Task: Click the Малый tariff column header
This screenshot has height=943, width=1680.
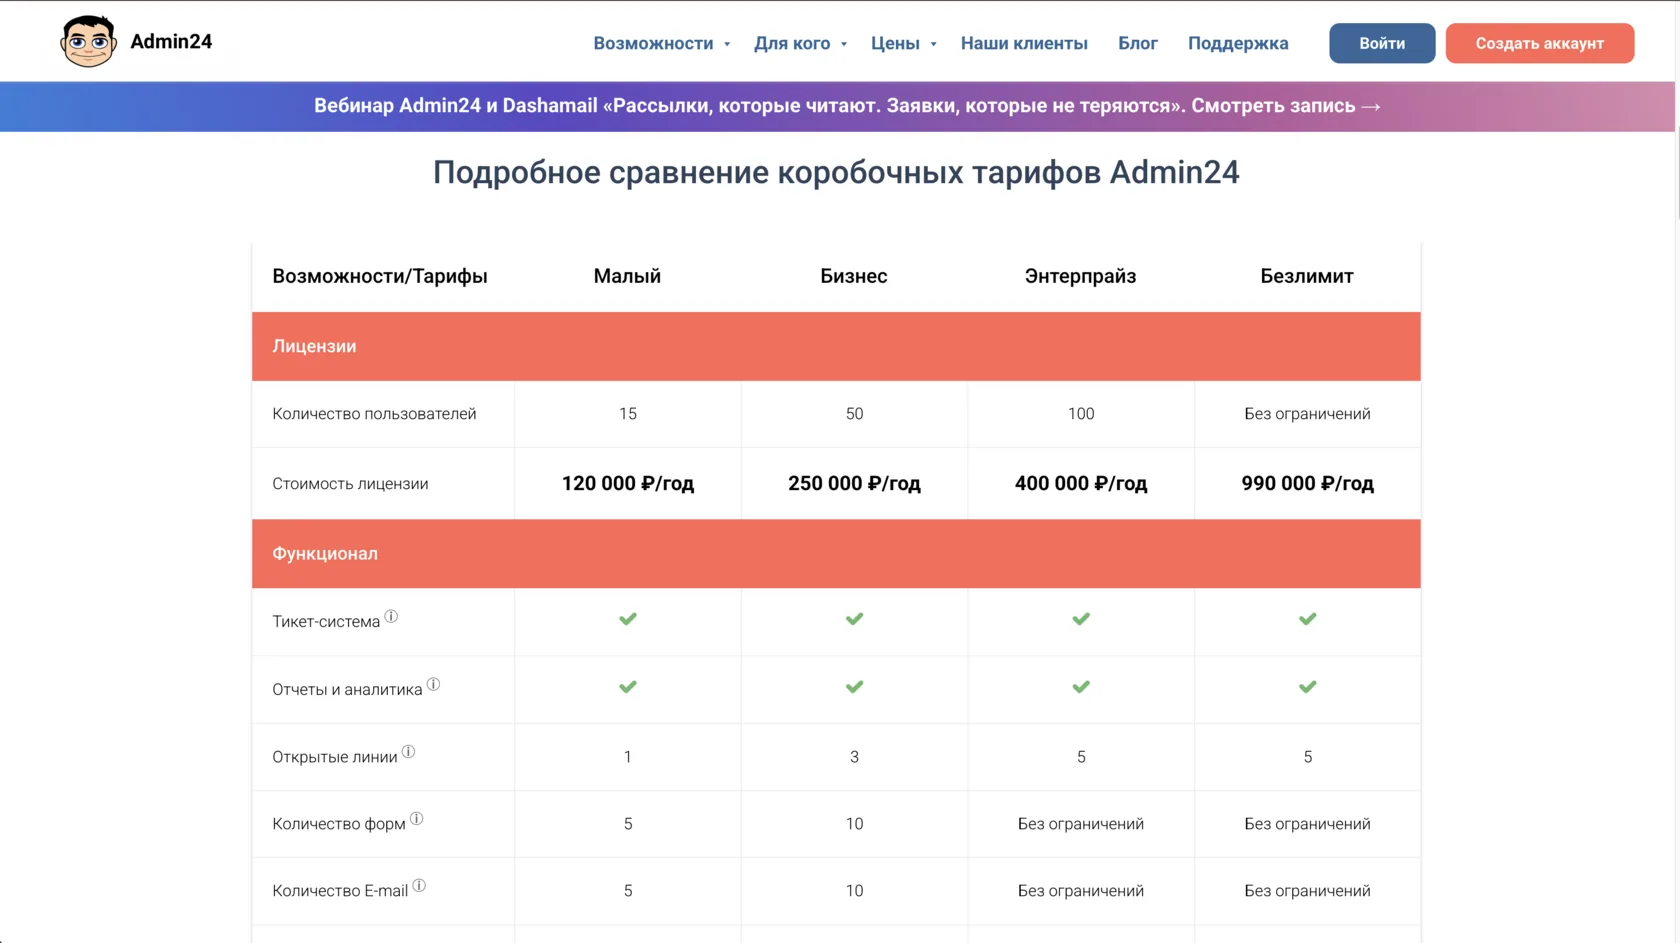Action: pos(627,276)
